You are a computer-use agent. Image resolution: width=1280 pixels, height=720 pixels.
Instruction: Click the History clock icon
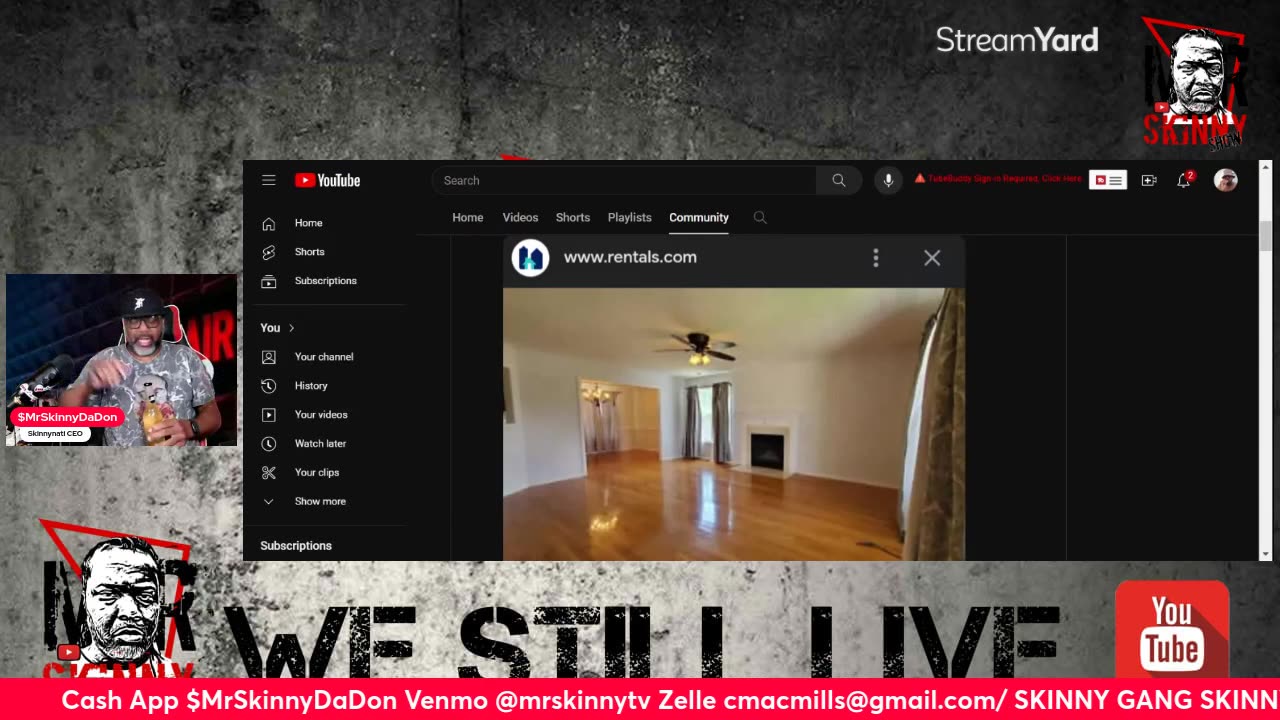tap(268, 386)
